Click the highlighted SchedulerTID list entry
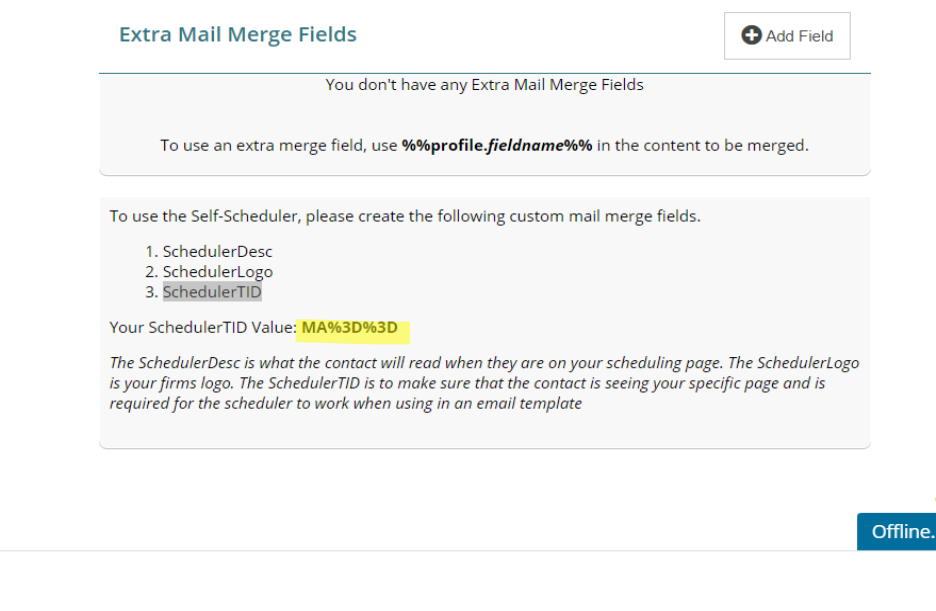The image size is (936, 611). point(212,292)
